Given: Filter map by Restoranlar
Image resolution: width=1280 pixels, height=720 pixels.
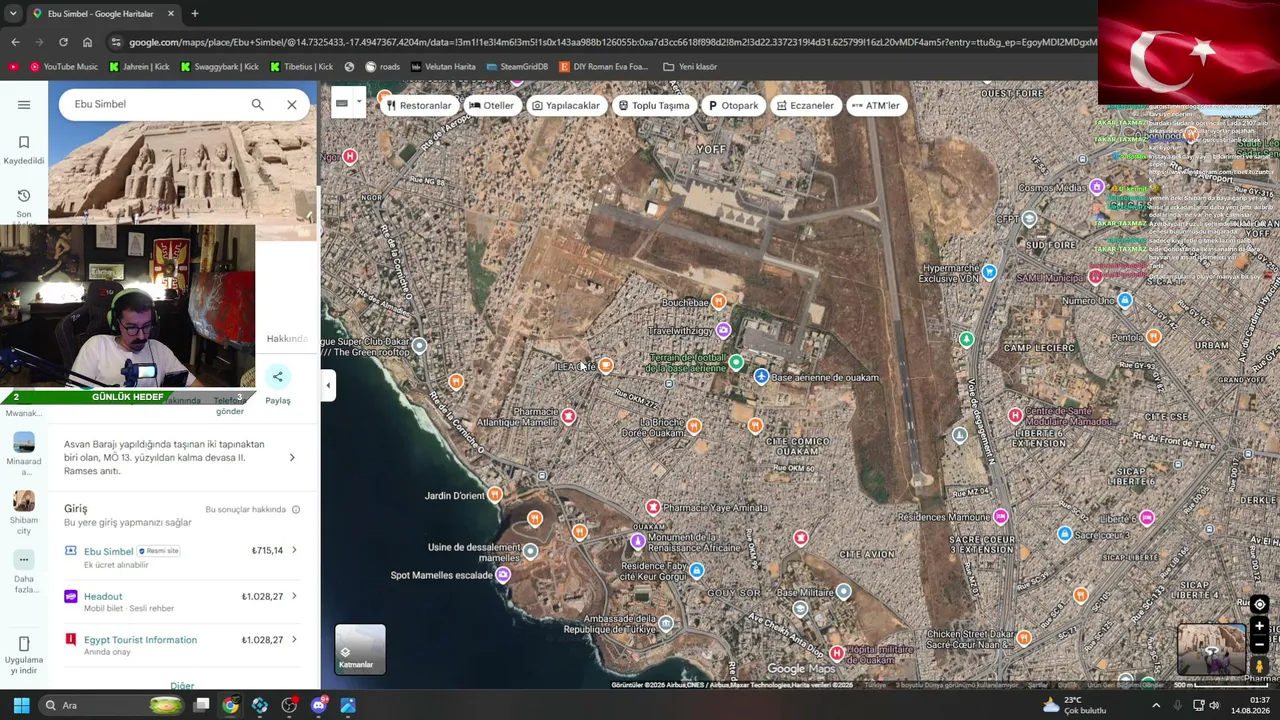Looking at the screenshot, I should pyautogui.click(x=419, y=105).
